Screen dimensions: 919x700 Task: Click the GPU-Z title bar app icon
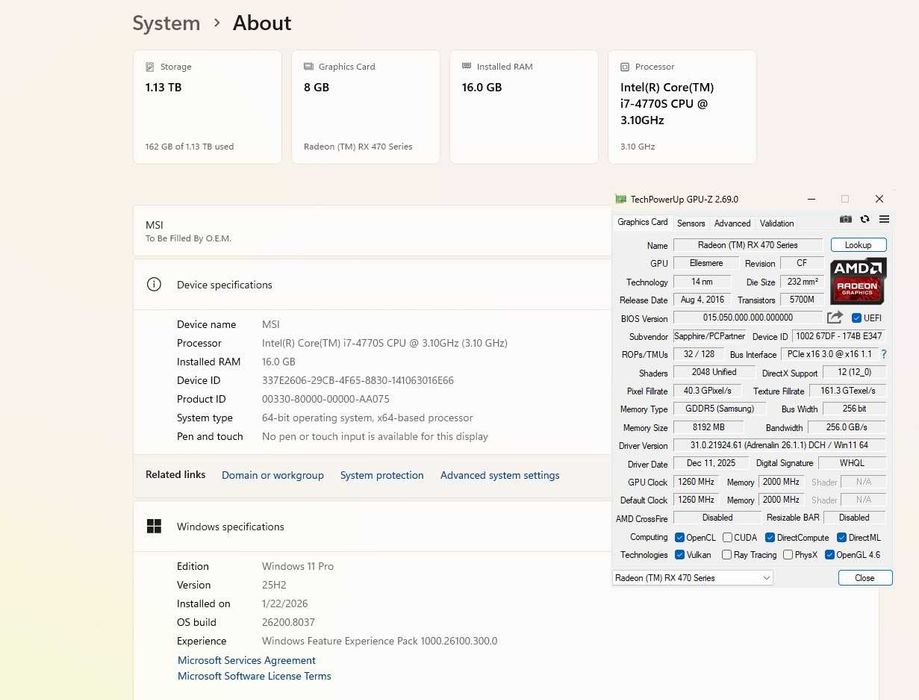[x=621, y=199]
